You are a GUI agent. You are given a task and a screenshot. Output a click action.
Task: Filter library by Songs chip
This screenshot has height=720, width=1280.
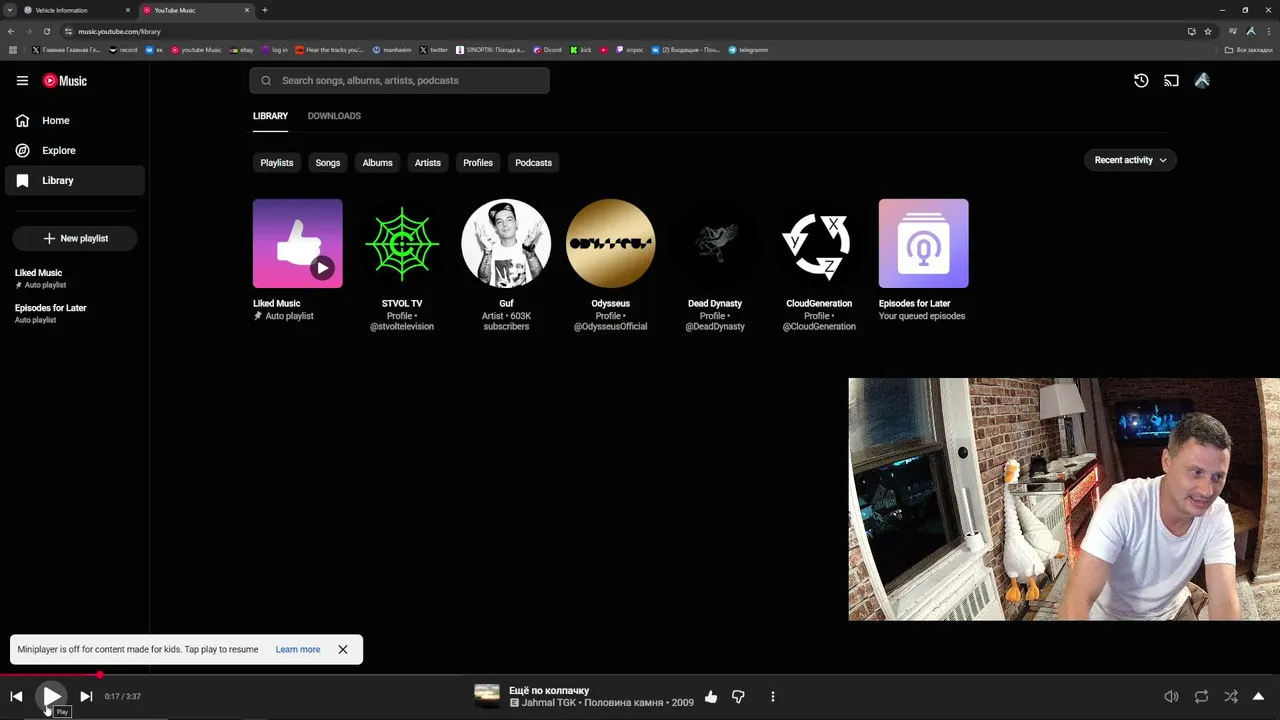(328, 163)
